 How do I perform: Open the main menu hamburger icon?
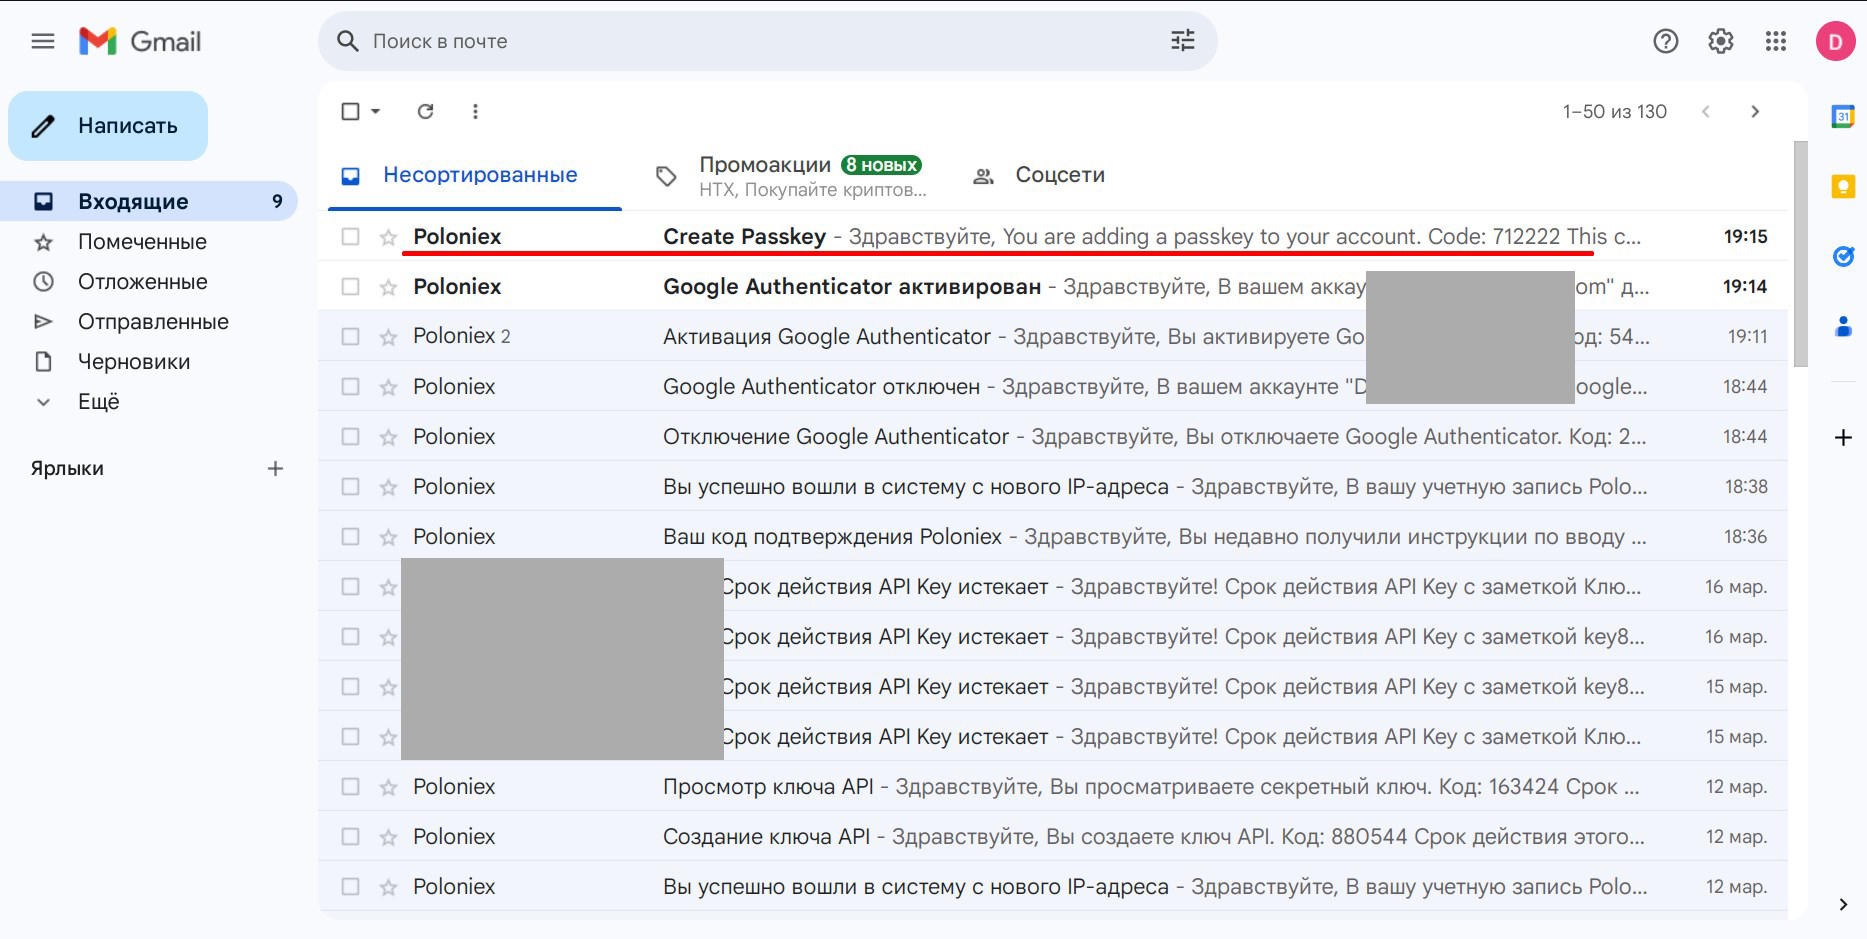coord(43,41)
